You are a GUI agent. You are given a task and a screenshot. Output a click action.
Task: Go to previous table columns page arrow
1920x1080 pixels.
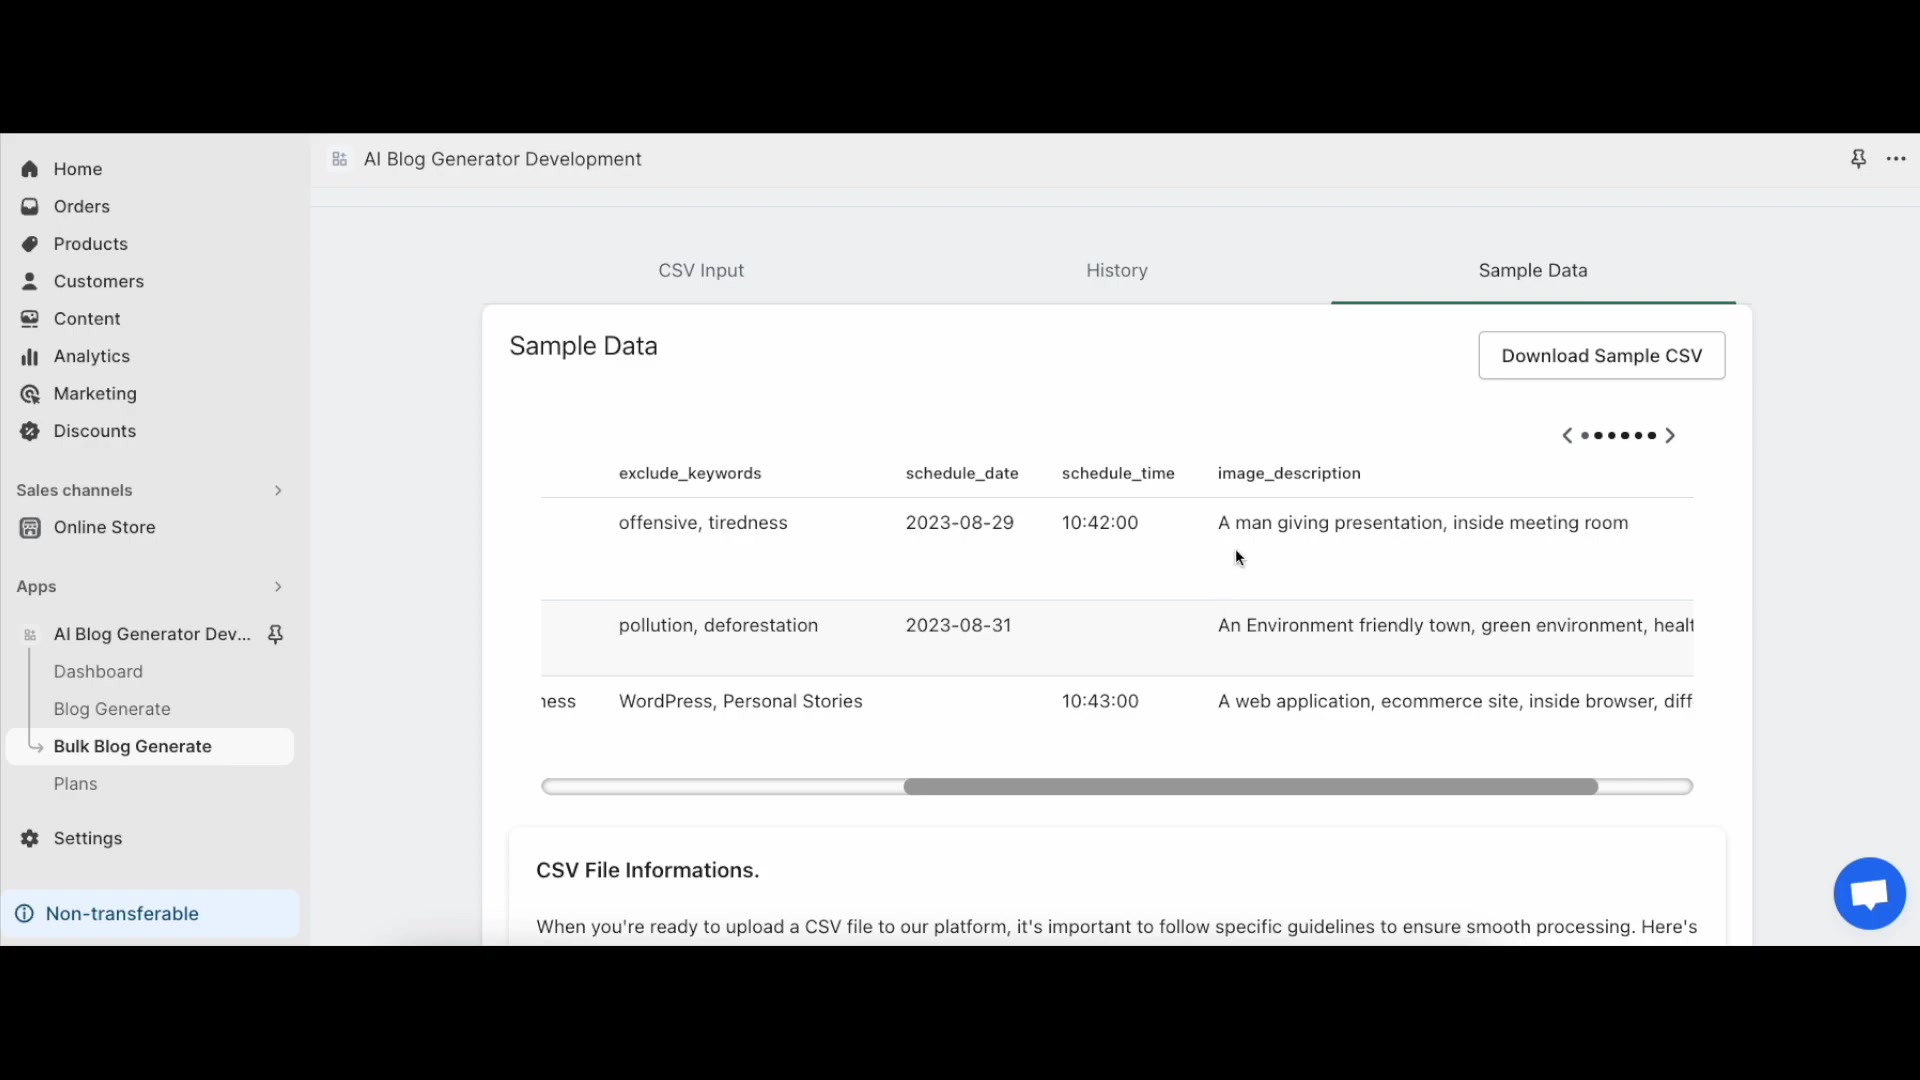pyautogui.click(x=1567, y=436)
